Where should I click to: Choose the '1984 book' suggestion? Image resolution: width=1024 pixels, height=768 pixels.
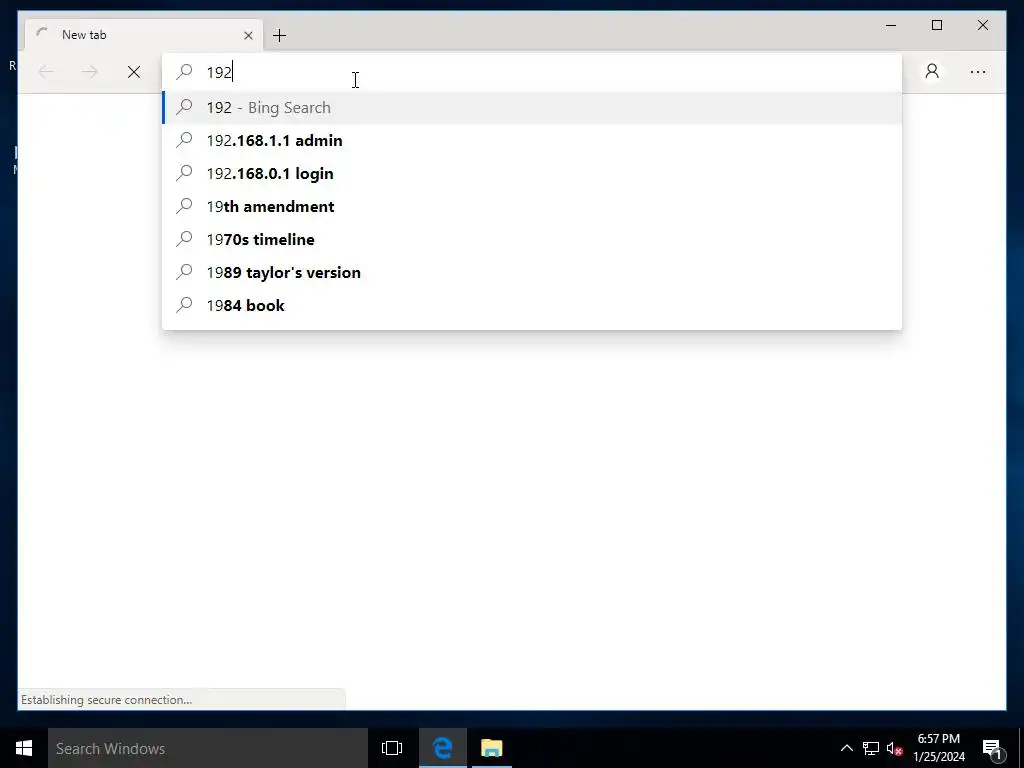532,305
